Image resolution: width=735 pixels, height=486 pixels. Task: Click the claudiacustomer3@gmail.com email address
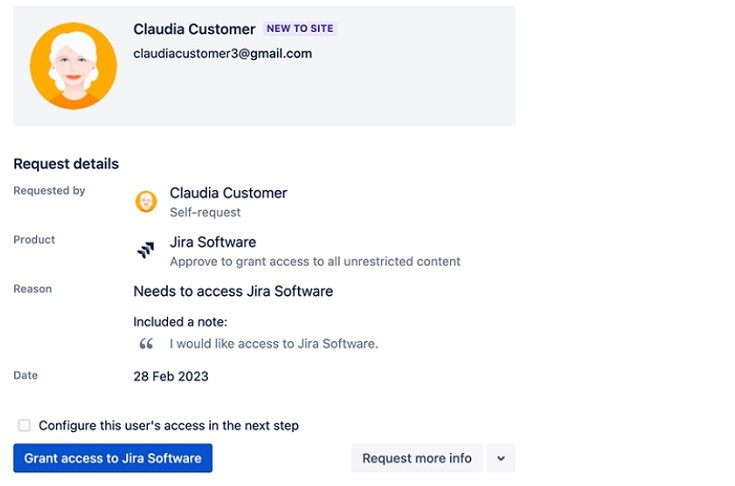(x=223, y=53)
